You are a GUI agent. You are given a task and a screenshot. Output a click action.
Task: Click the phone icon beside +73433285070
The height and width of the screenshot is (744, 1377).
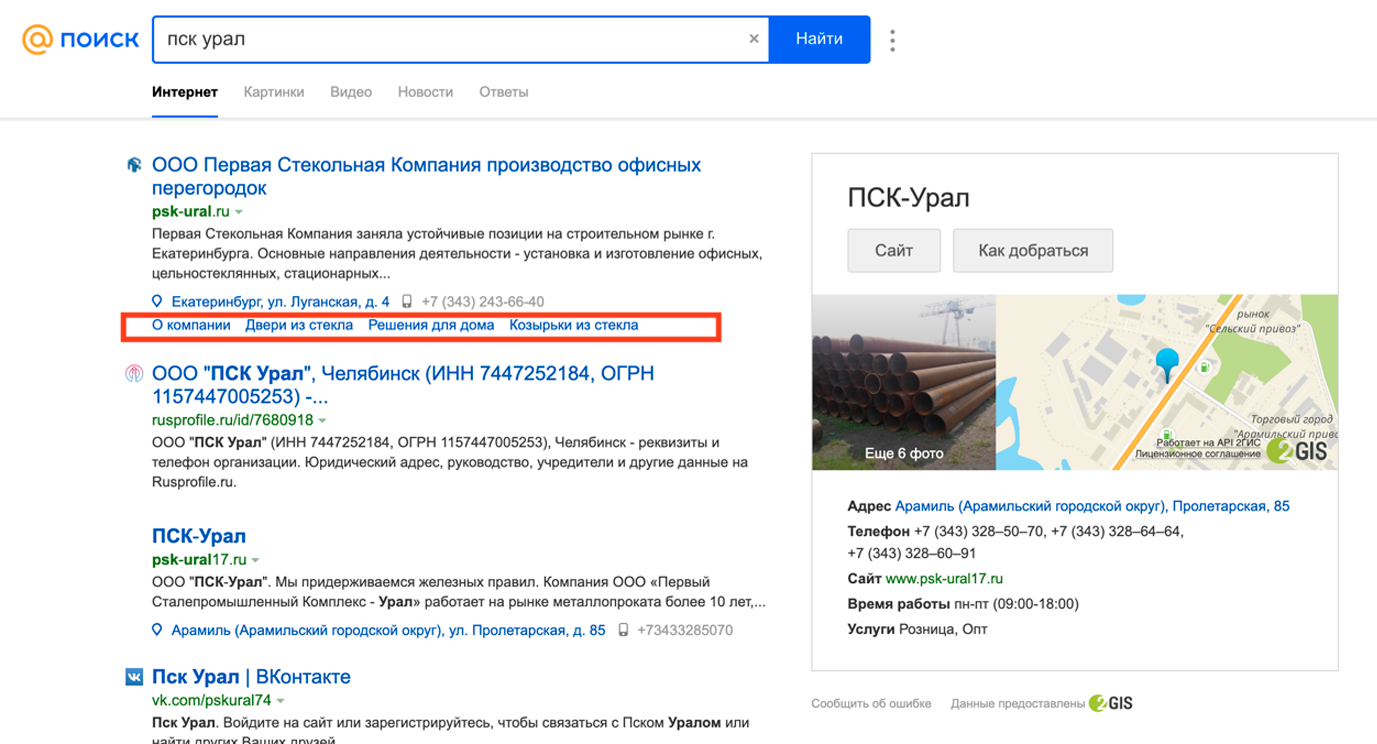623,631
